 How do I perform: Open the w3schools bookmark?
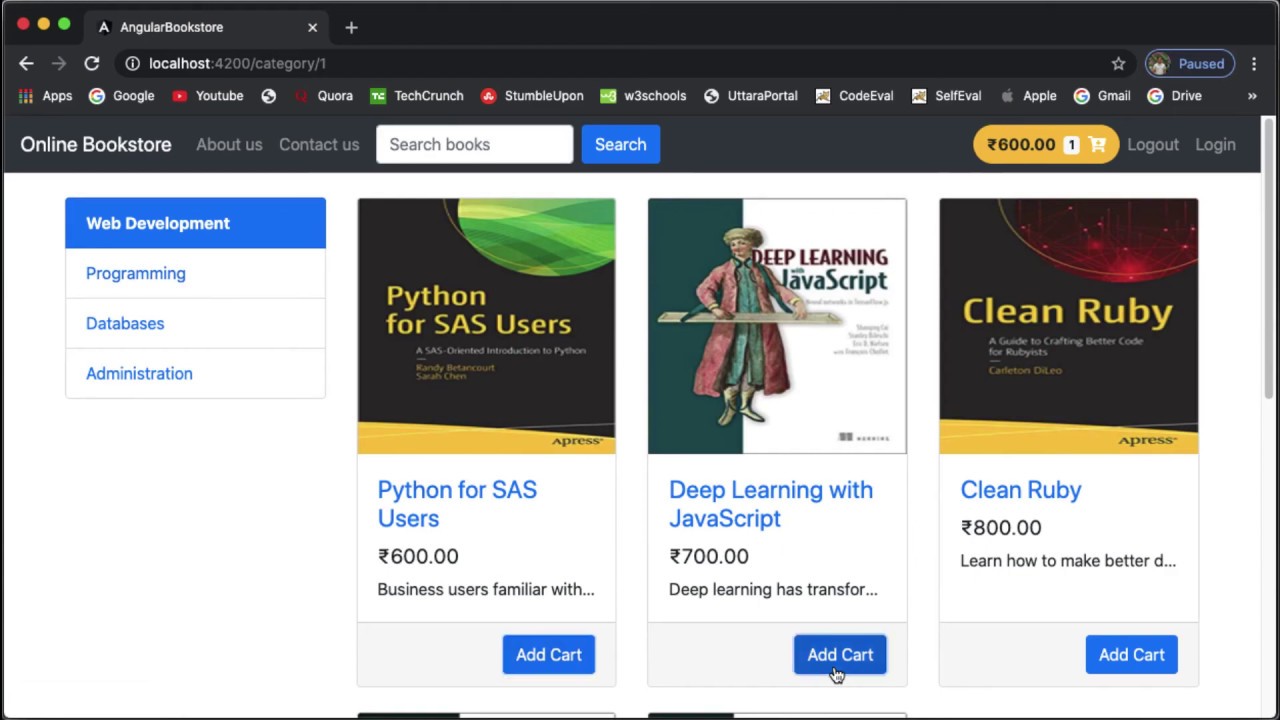(x=643, y=96)
